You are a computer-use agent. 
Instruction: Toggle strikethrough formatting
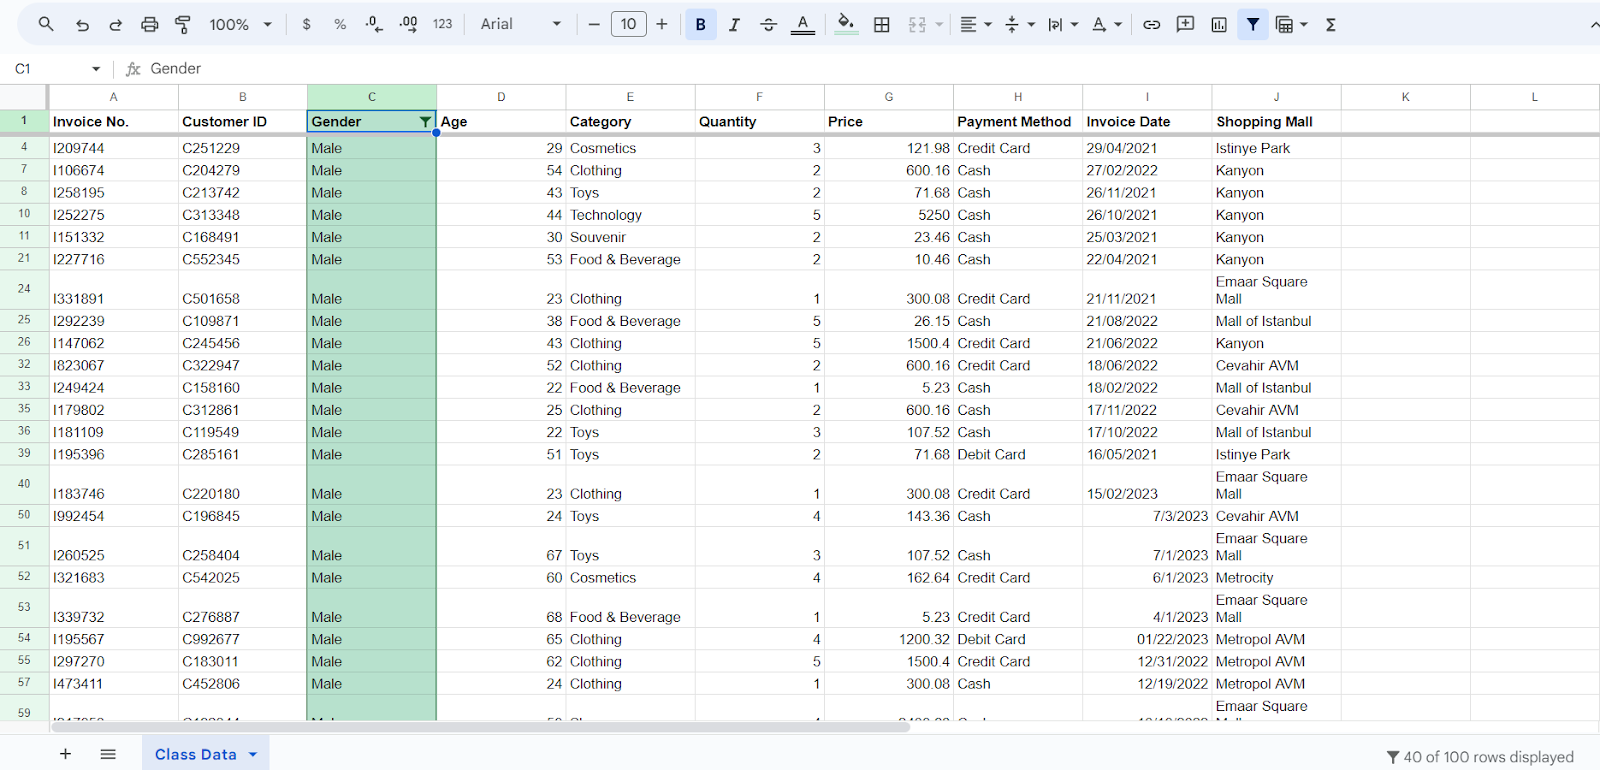[768, 24]
